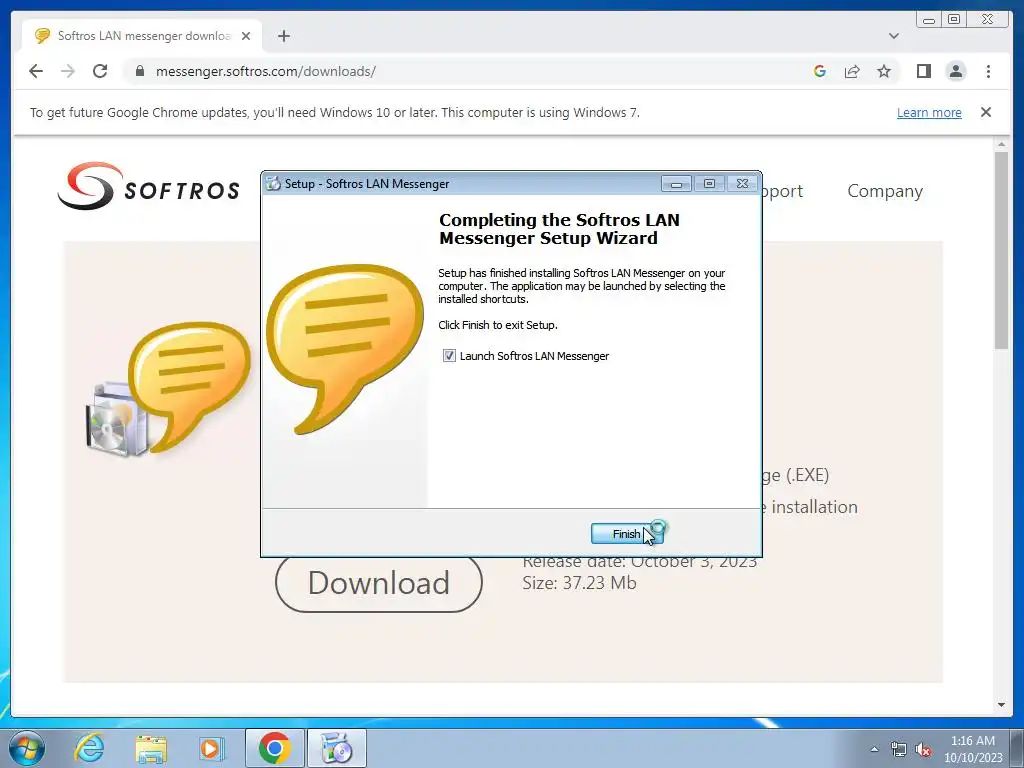Open a new Chrome tab
This screenshot has width=1024, height=768.
[x=283, y=36]
